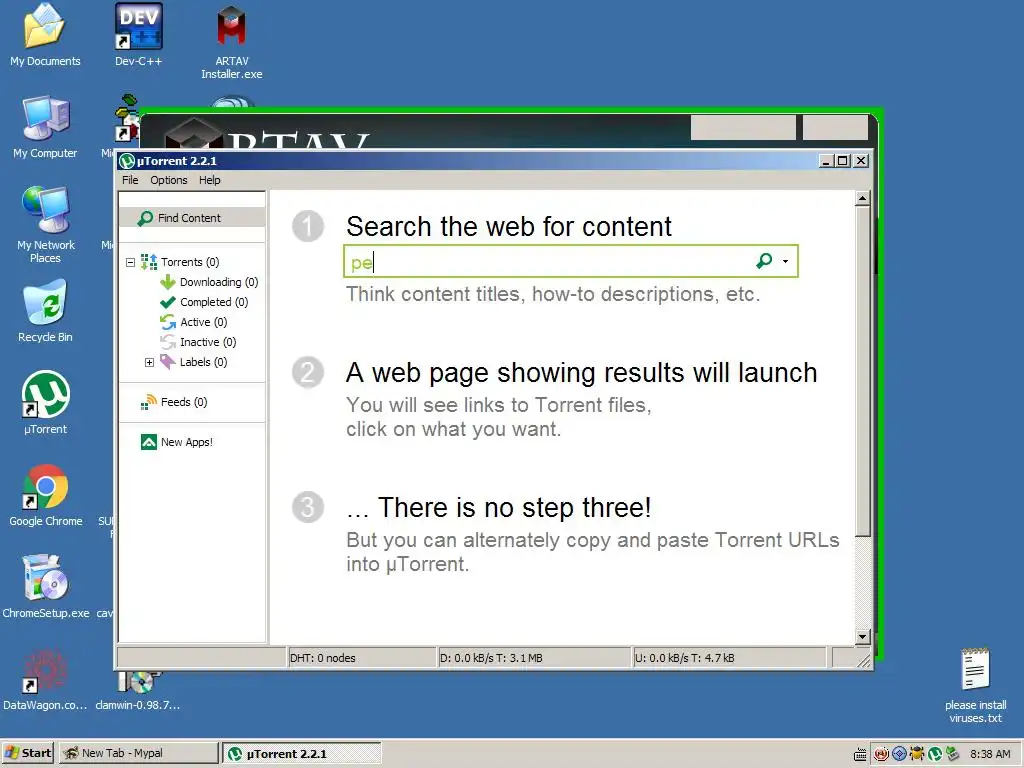Open the Help menu
Image resolution: width=1024 pixels, height=768 pixels.
(210, 180)
